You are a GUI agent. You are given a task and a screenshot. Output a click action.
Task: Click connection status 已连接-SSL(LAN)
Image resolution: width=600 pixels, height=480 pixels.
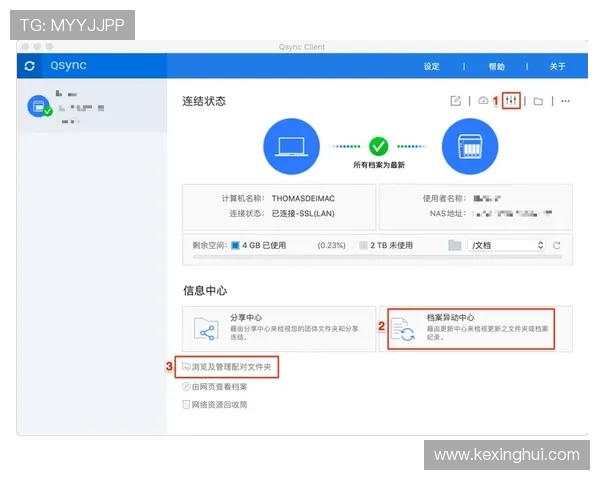[x=303, y=214]
